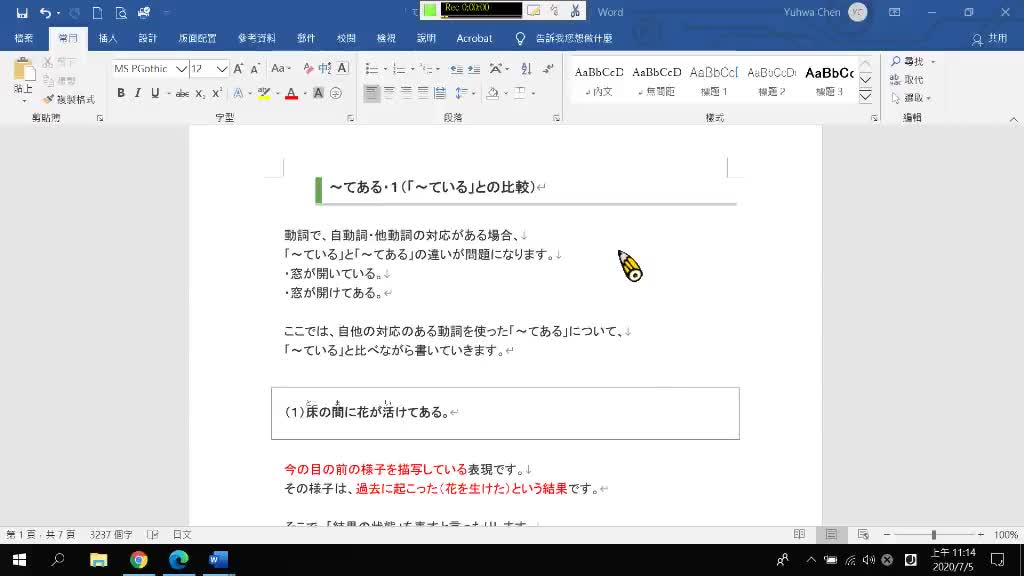The width and height of the screenshot is (1024, 576).
Task: Expand the styles gallery More arrow
Action: (865, 97)
